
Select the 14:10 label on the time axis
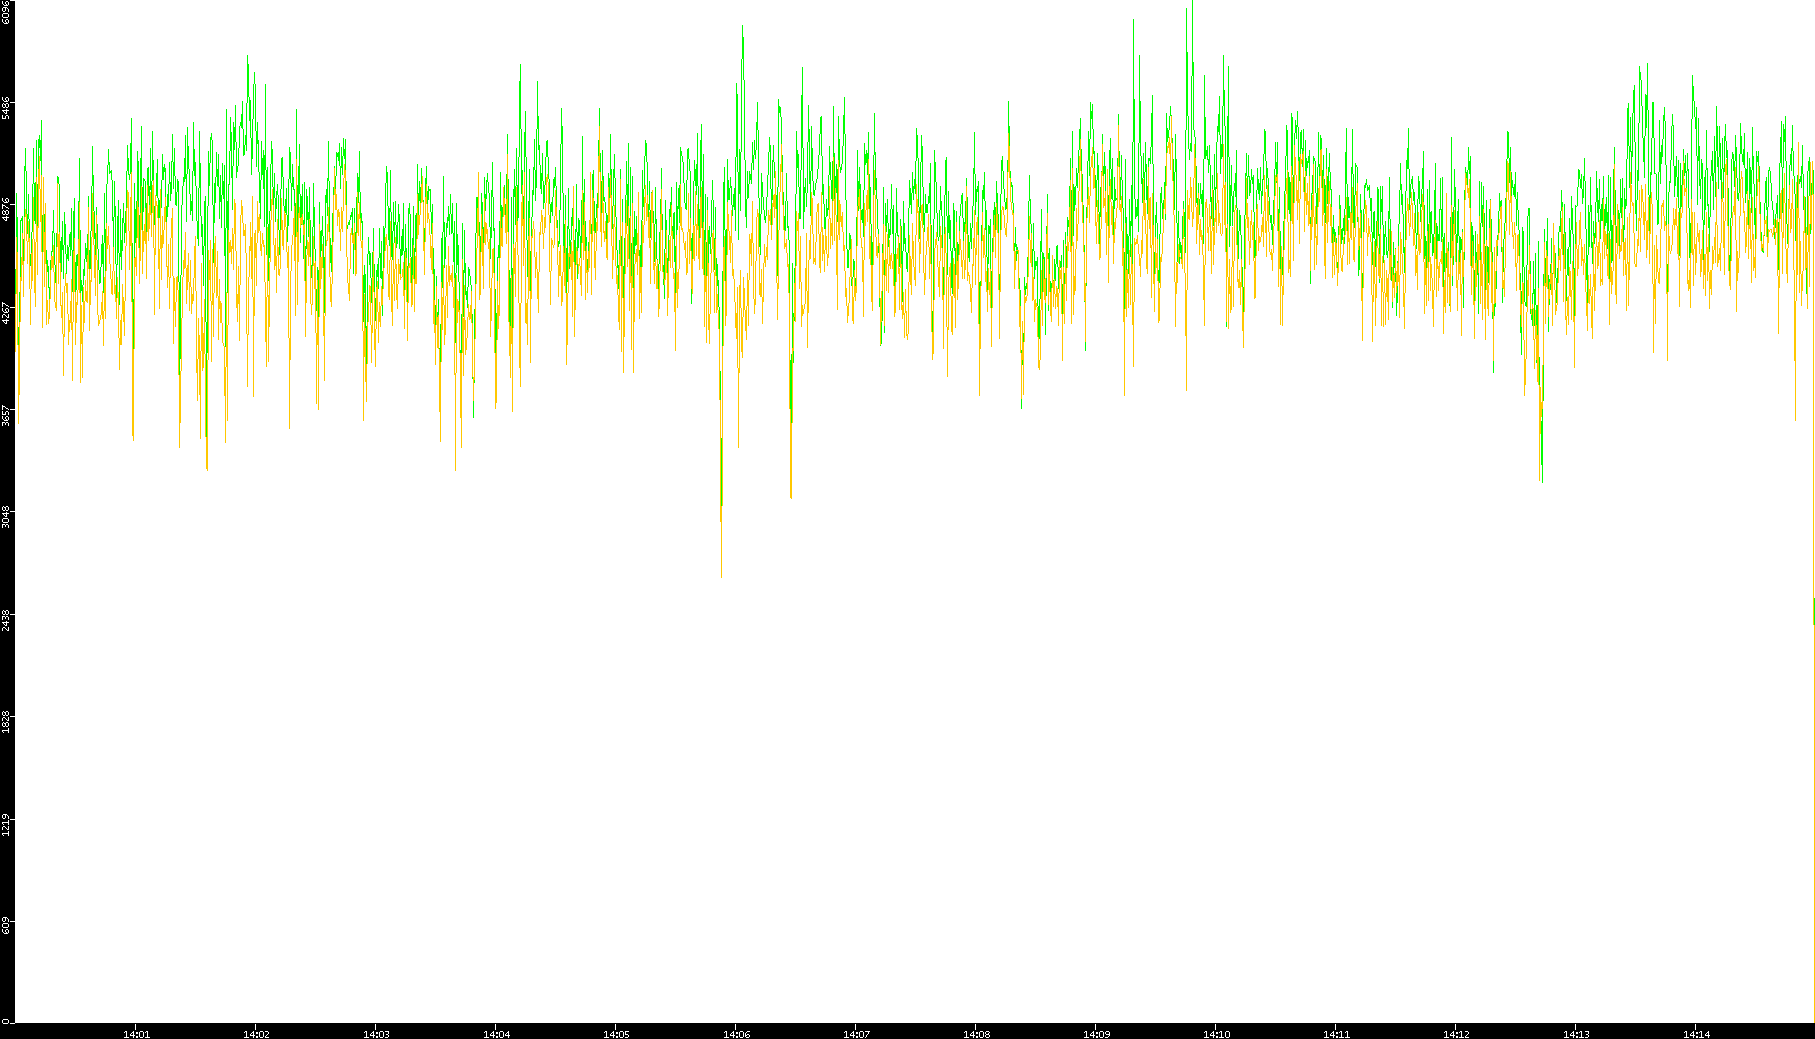(1216, 1034)
